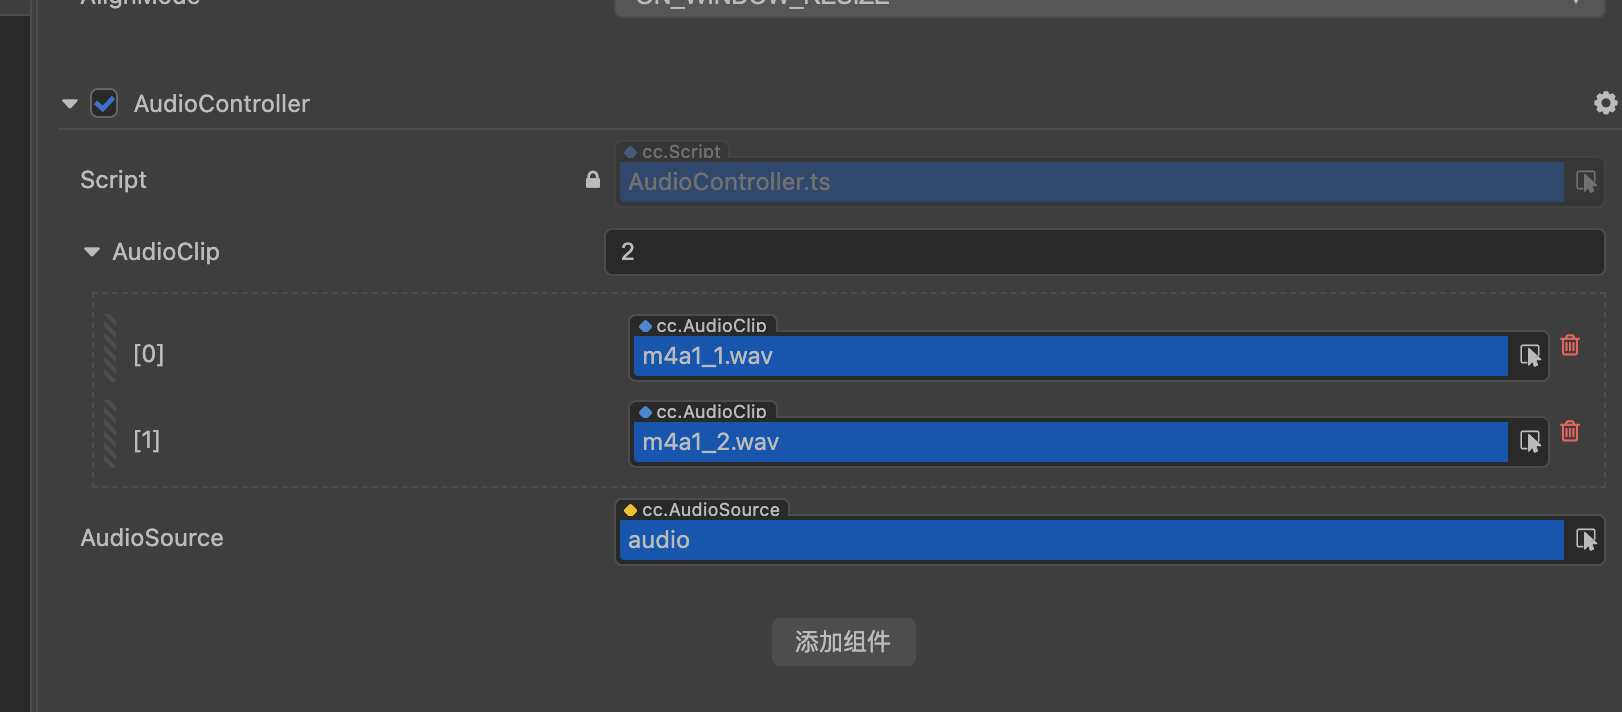Open AudioController component settings gear
1622x712 pixels.
[x=1605, y=103]
